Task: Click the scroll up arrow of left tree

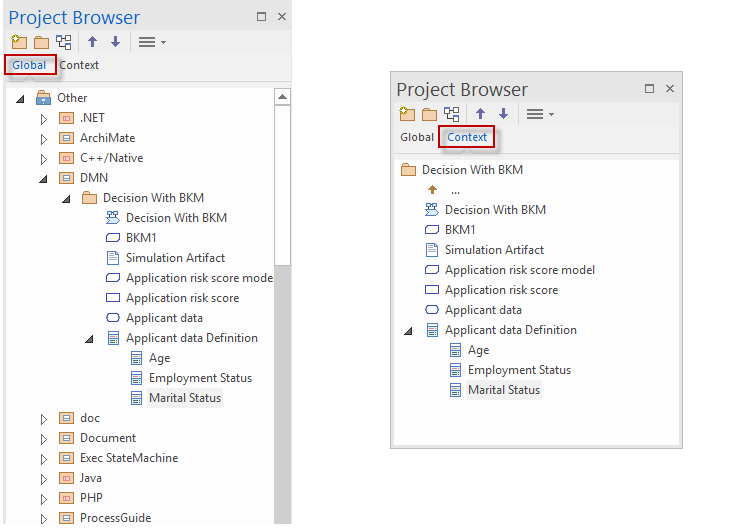Action: pyautogui.click(x=283, y=97)
